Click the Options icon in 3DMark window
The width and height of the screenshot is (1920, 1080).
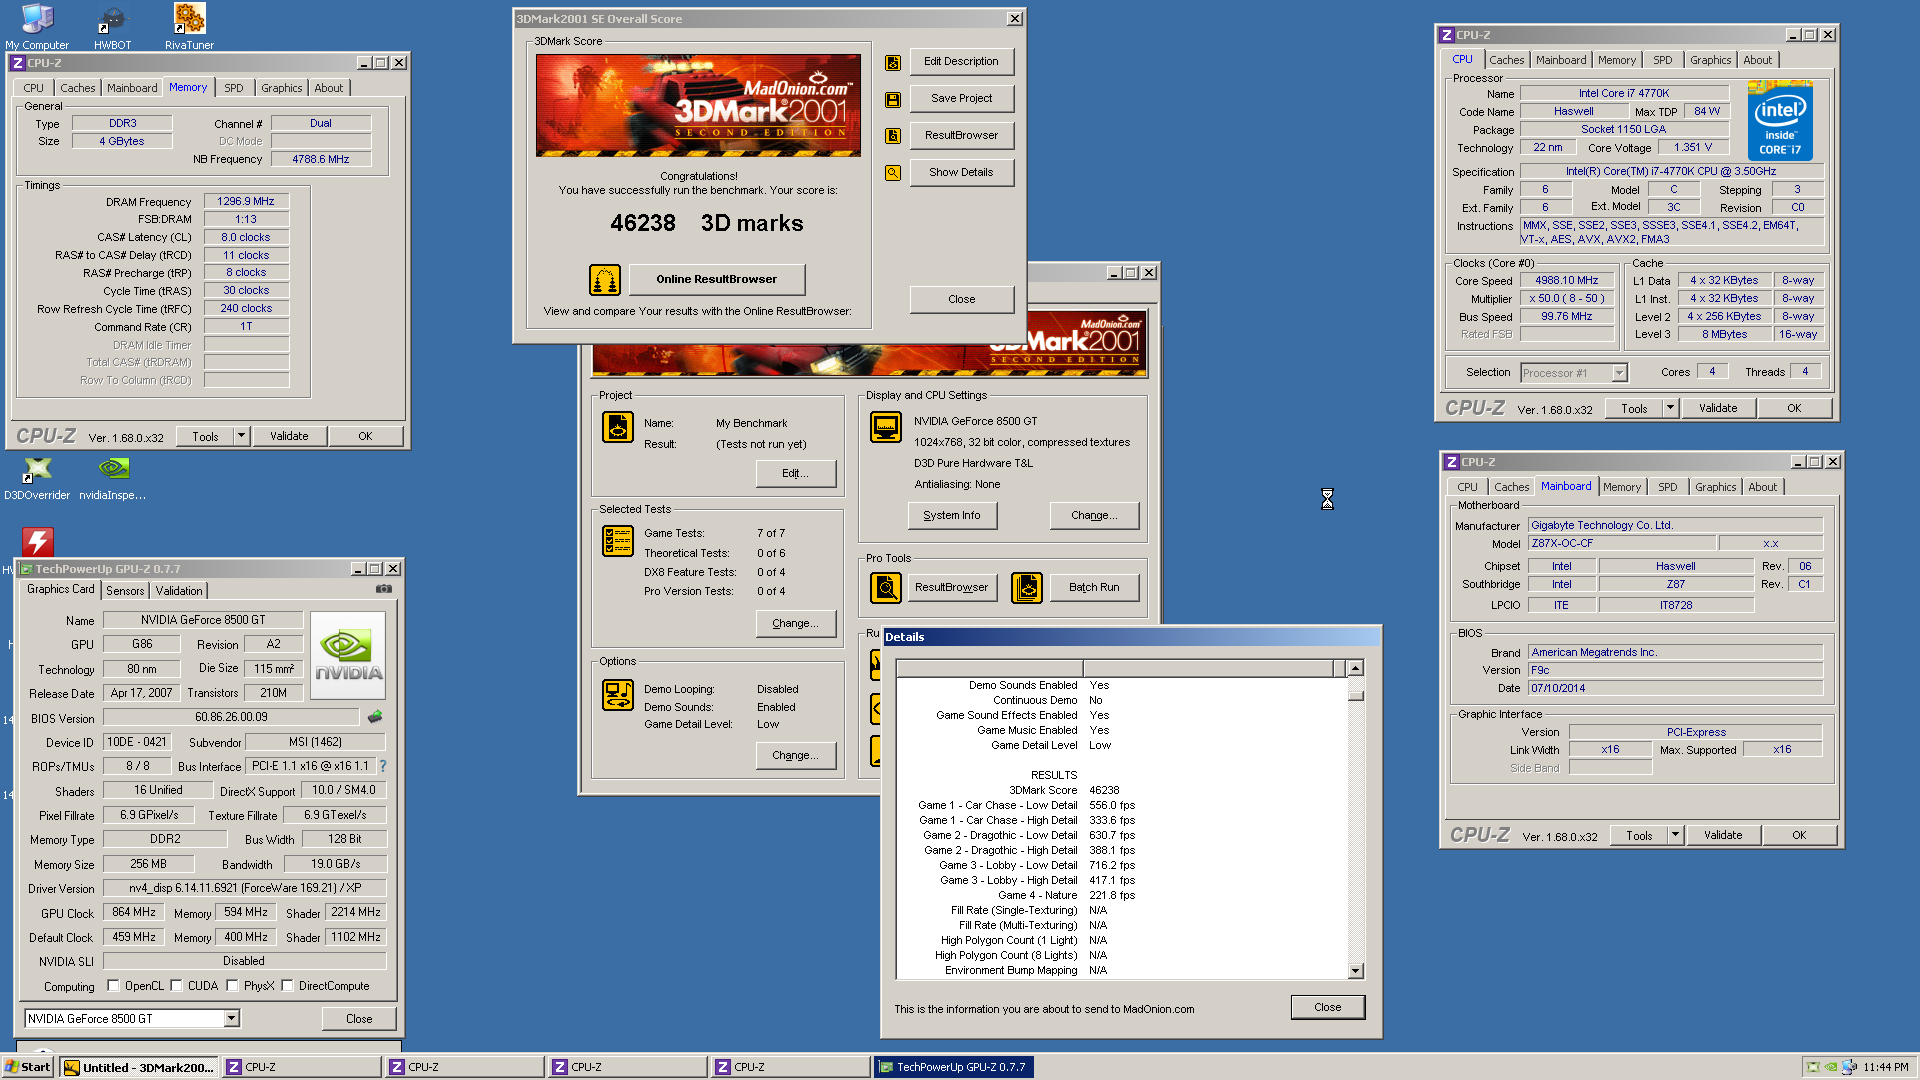tap(618, 695)
